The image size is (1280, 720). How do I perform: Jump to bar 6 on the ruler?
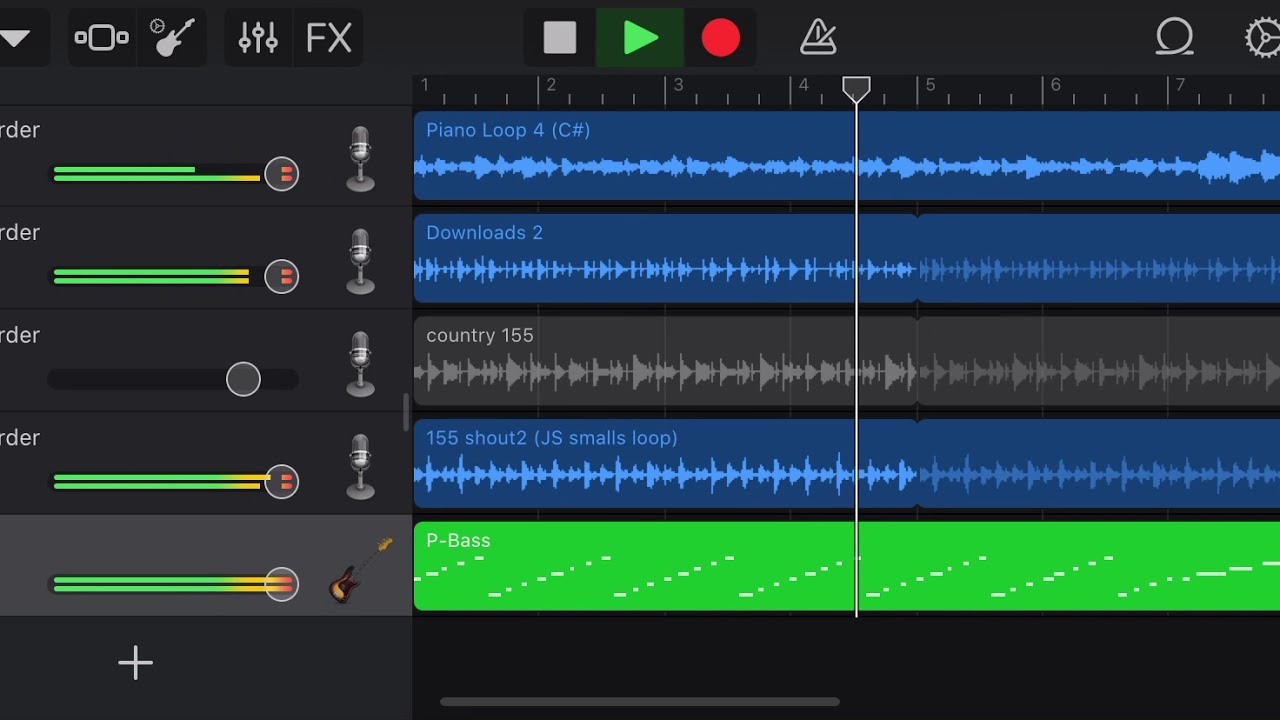(1055, 86)
